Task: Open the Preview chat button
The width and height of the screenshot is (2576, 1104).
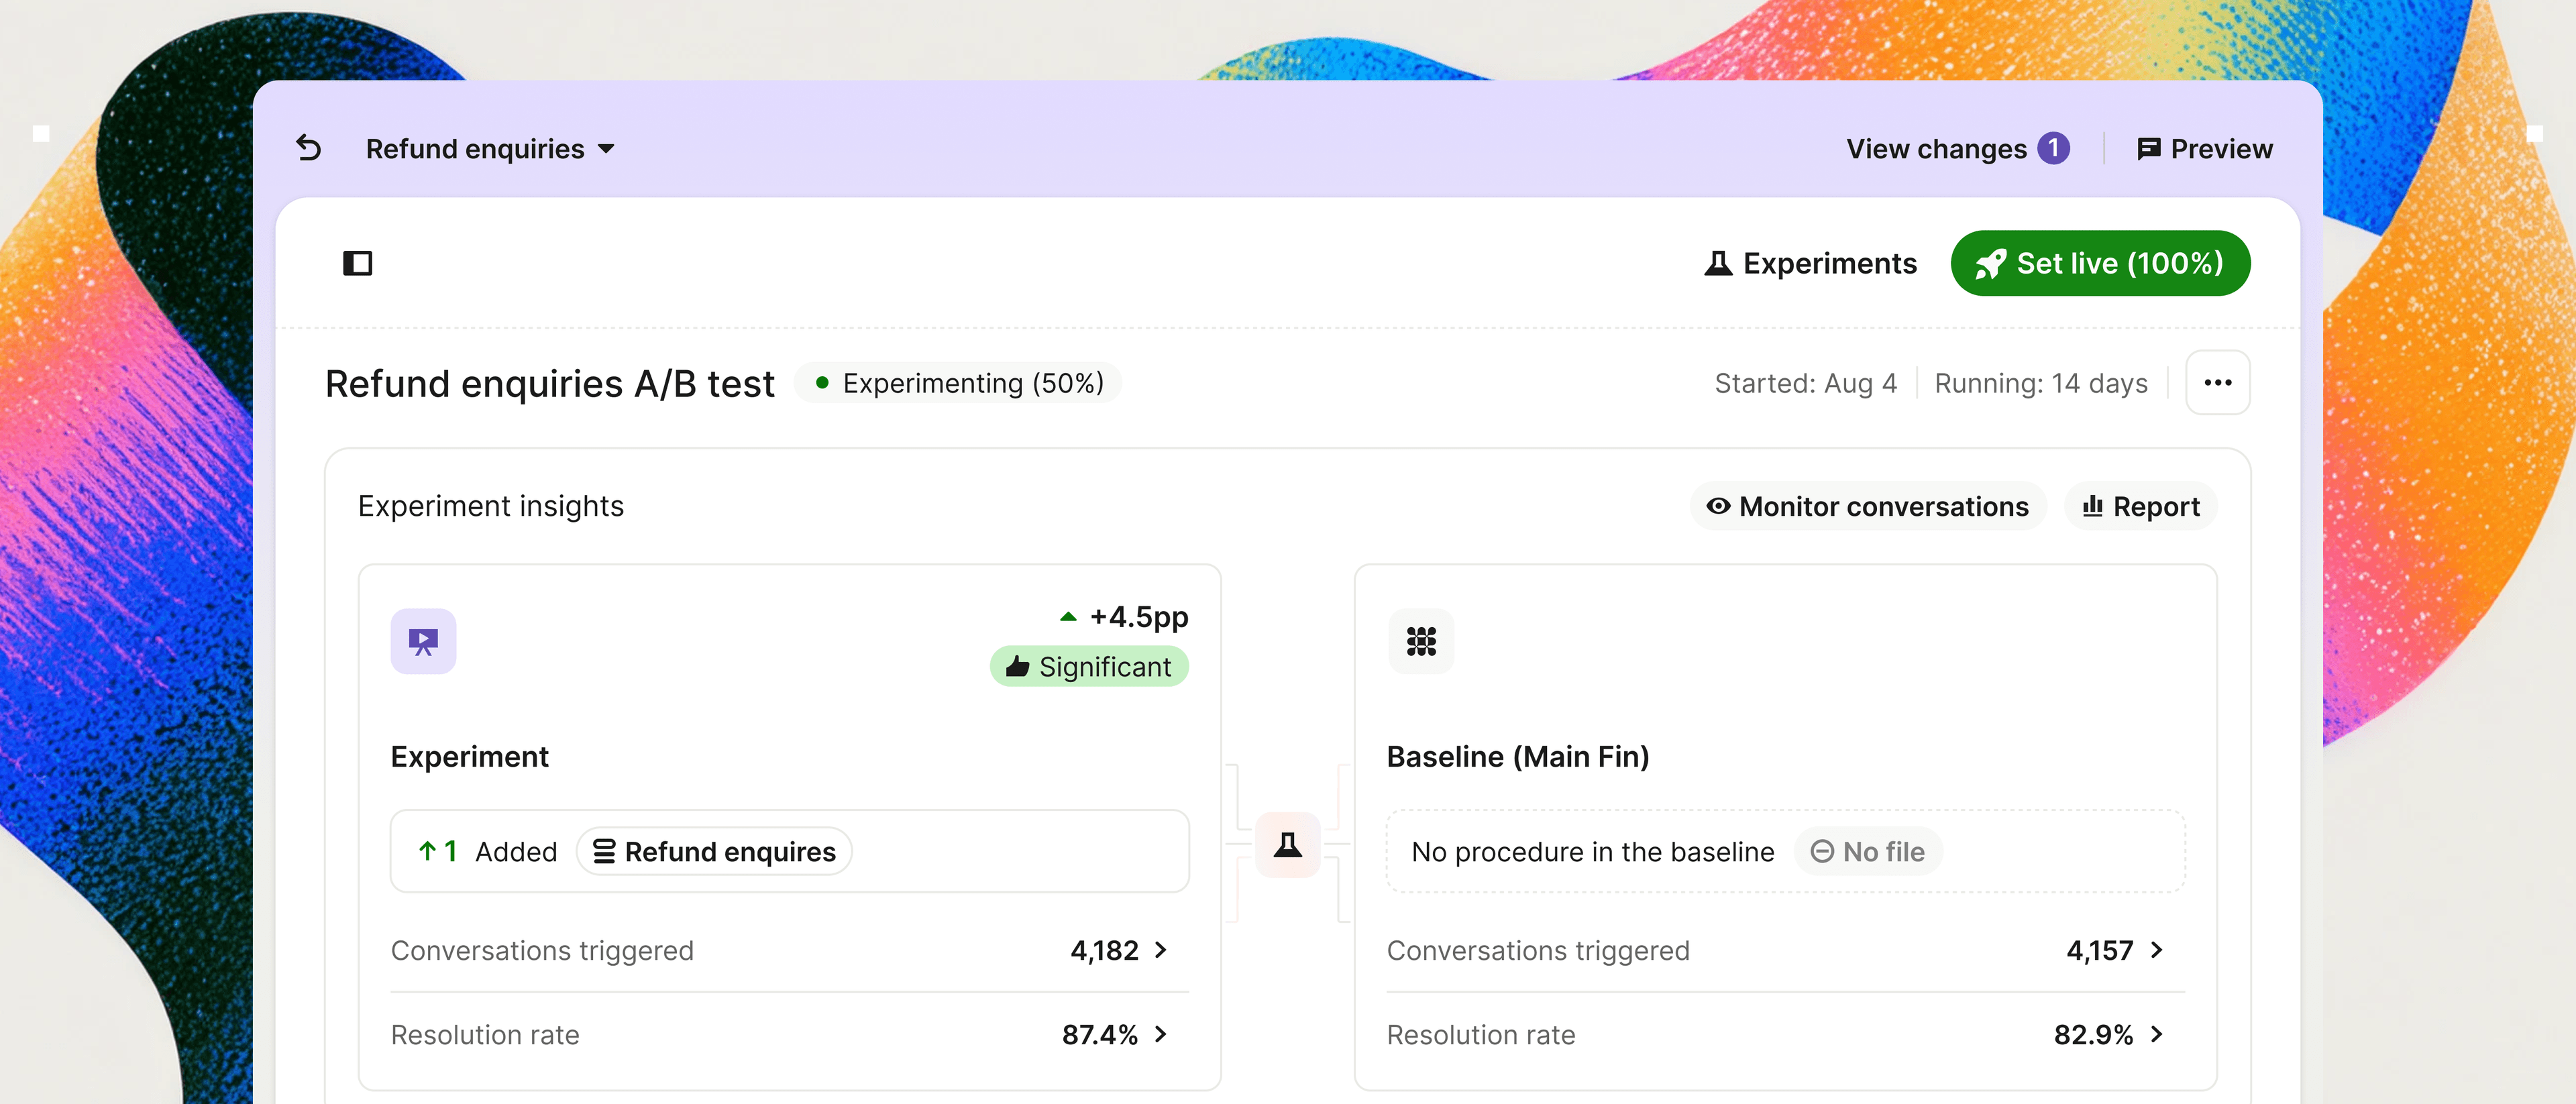Action: point(2205,149)
